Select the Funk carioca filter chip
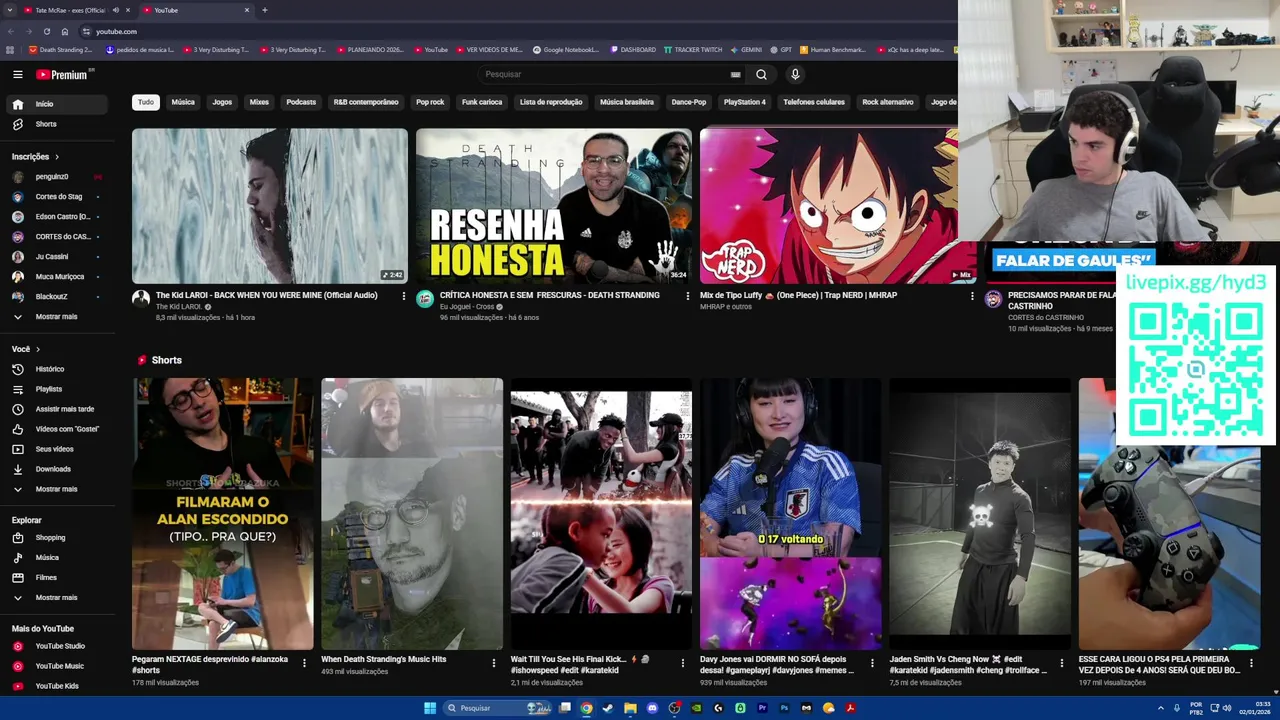 [x=482, y=102]
